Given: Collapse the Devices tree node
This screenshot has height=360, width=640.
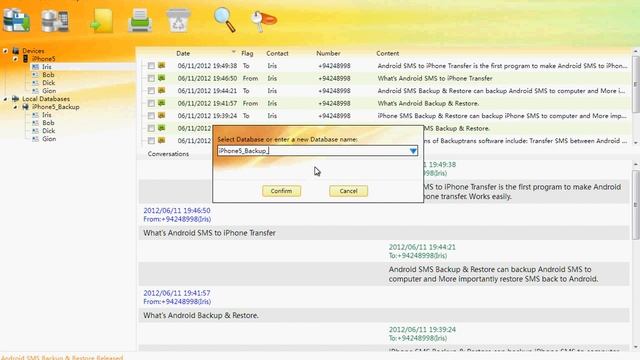Looking at the screenshot, I should 5,51.
